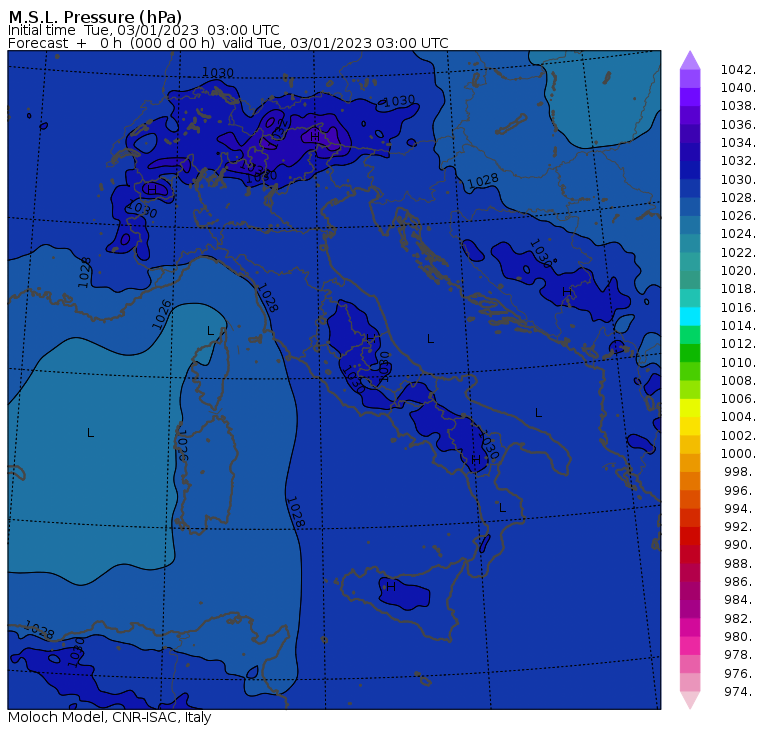This screenshot has width=760, height=731.
Task: Select the '984.' legend value
Action: point(740,600)
